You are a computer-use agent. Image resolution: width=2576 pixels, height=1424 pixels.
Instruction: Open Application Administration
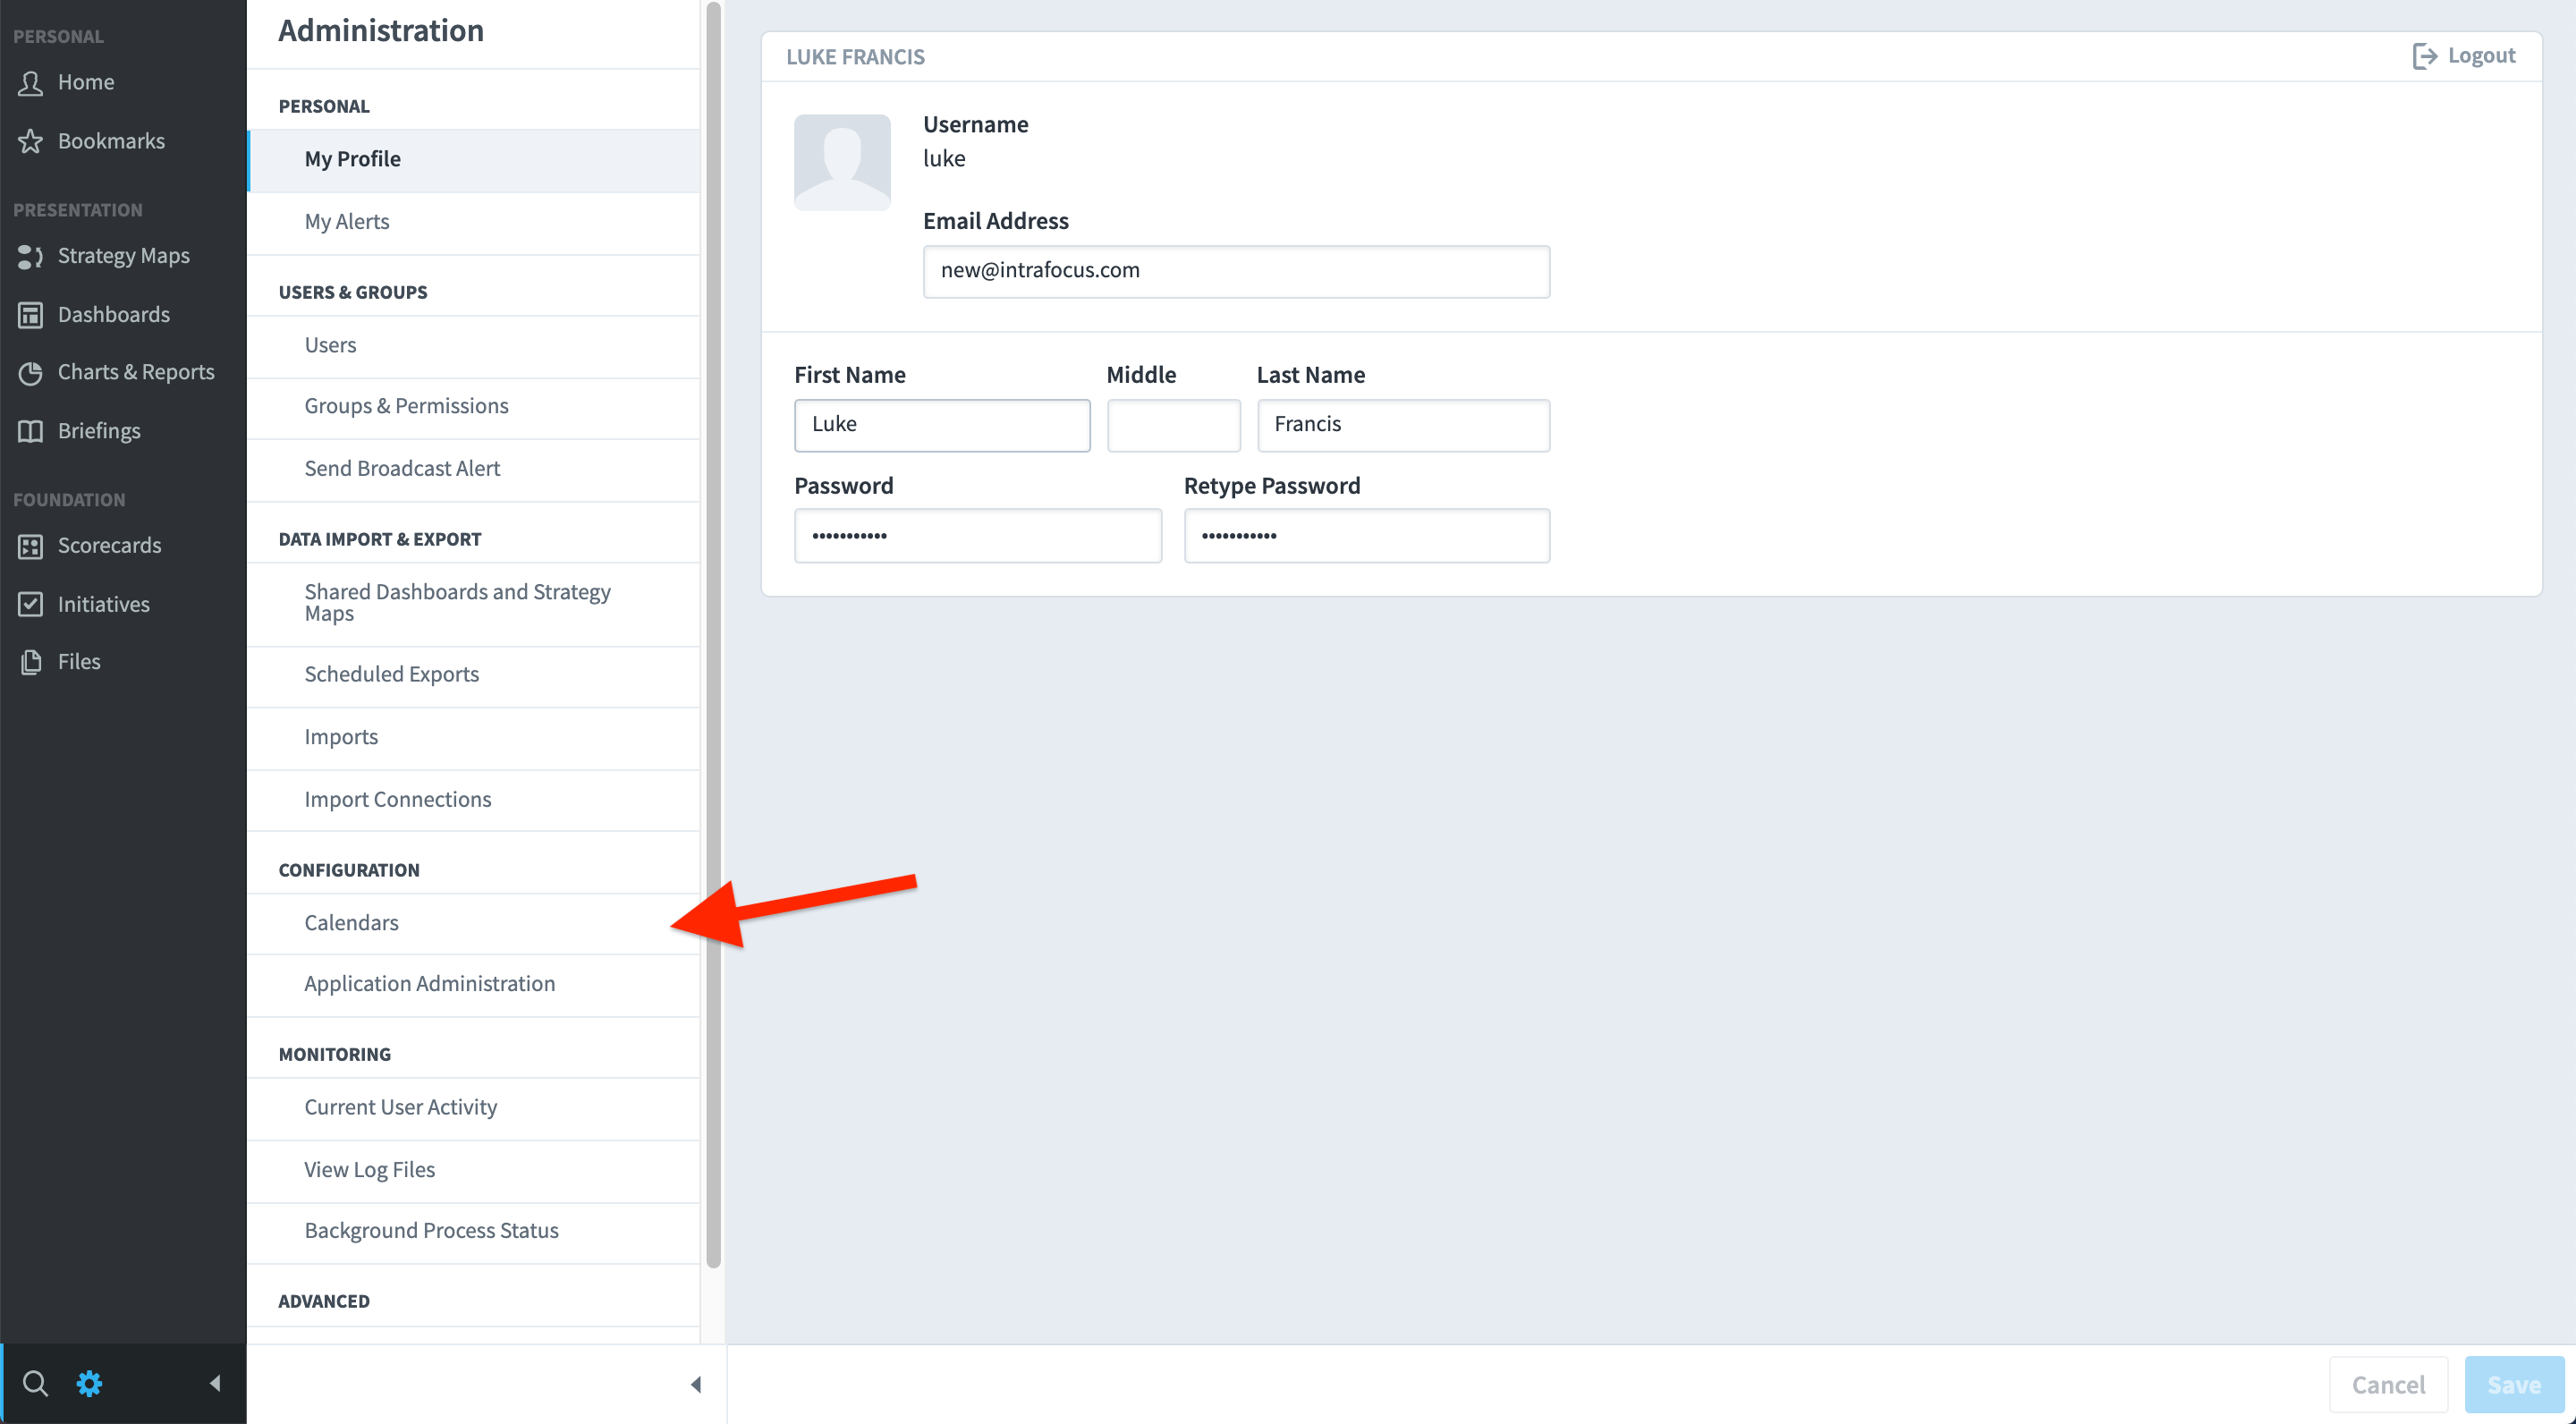tap(473, 985)
